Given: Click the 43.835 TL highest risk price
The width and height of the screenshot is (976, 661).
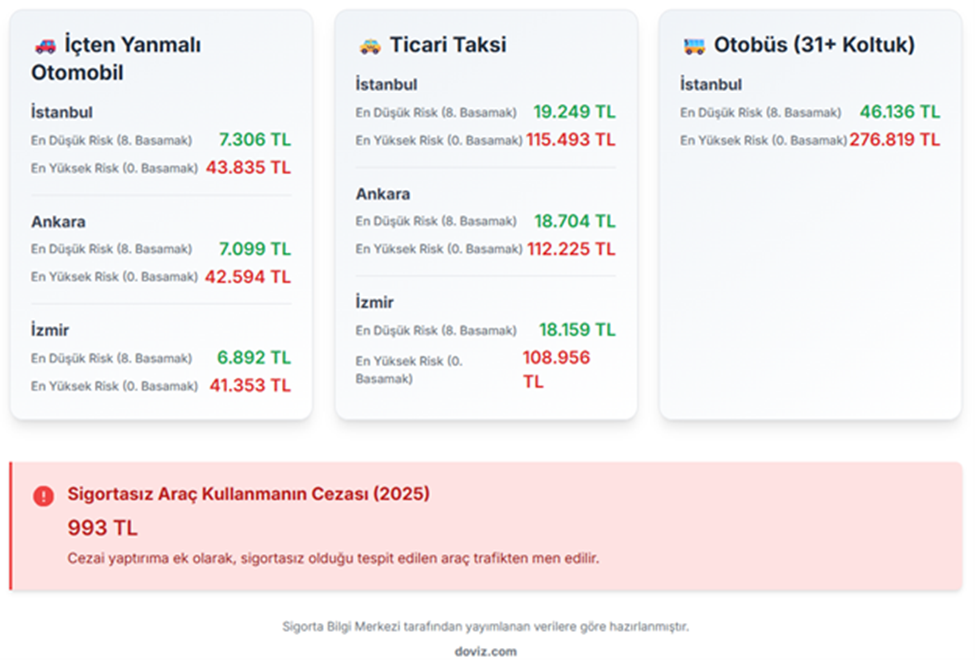Looking at the screenshot, I should [249, 167].
